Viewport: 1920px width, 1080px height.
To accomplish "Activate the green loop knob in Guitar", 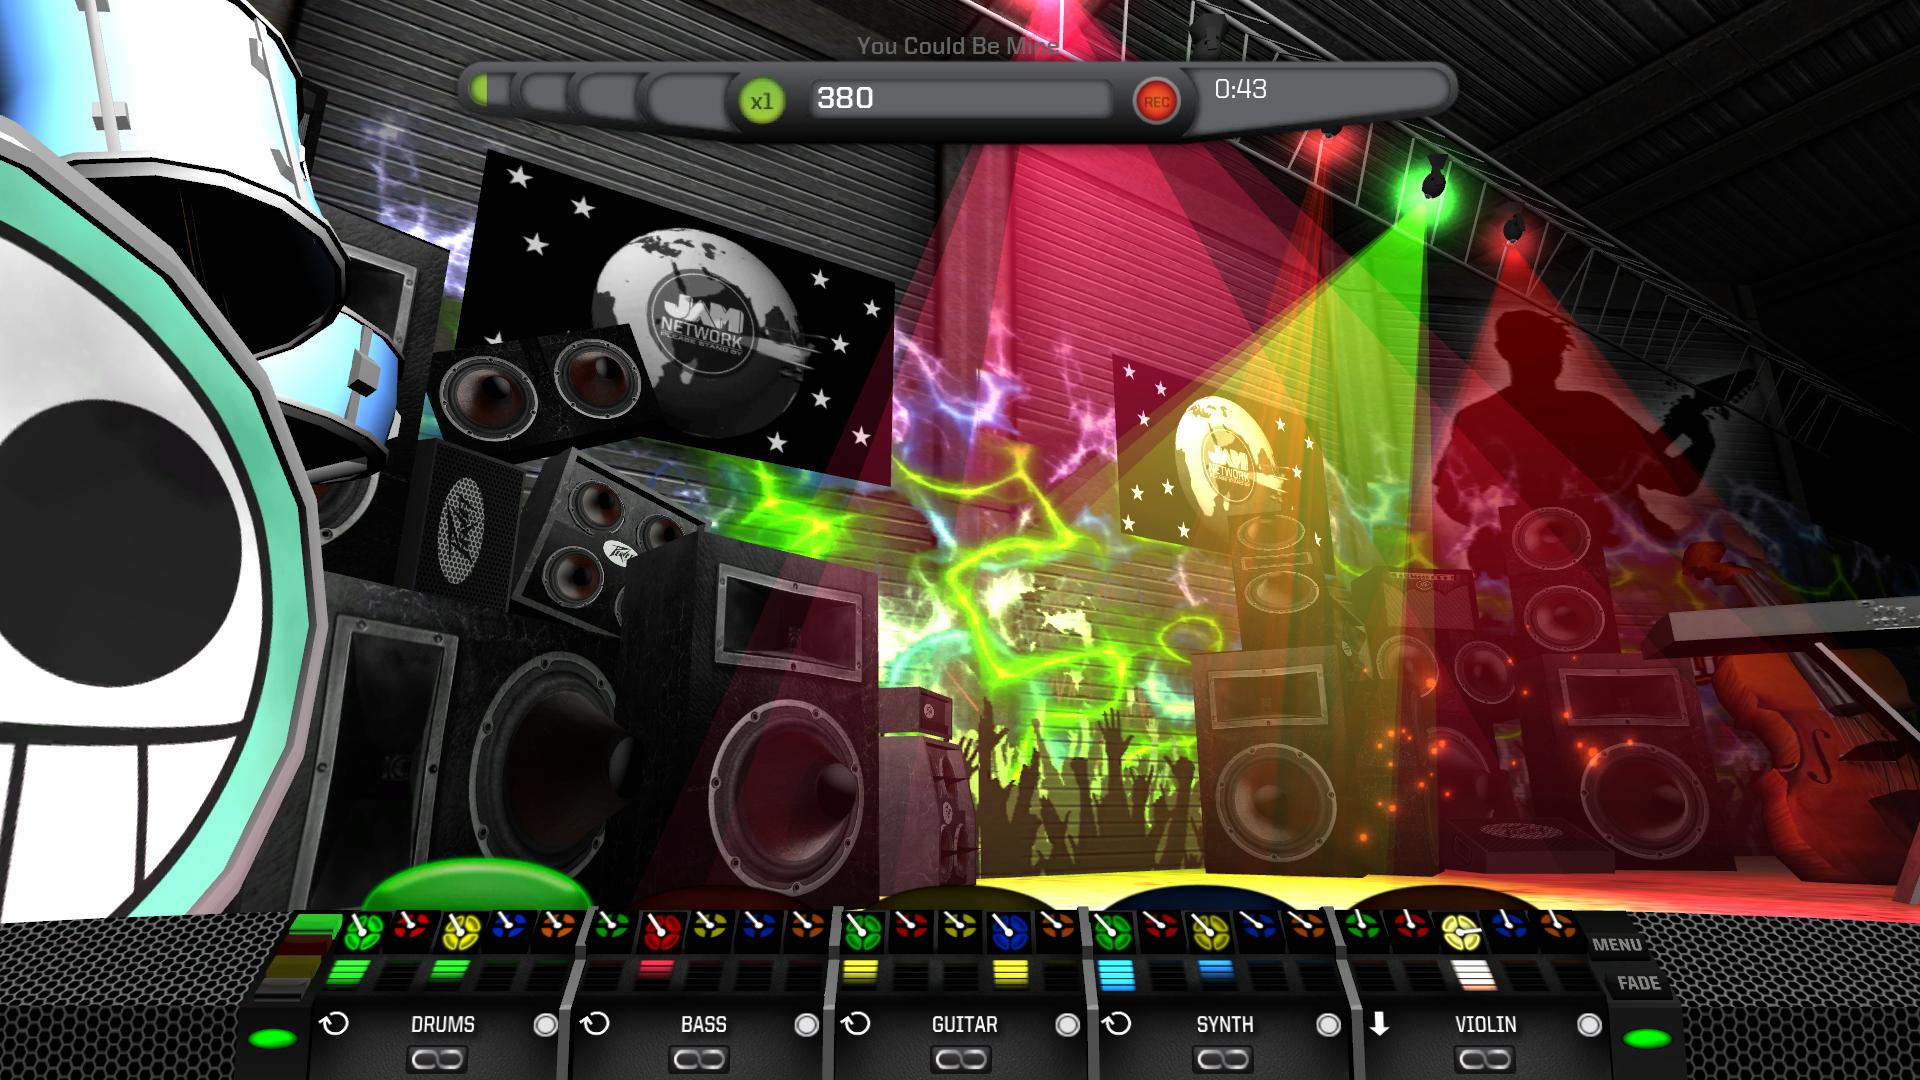I will coord(862,931).
